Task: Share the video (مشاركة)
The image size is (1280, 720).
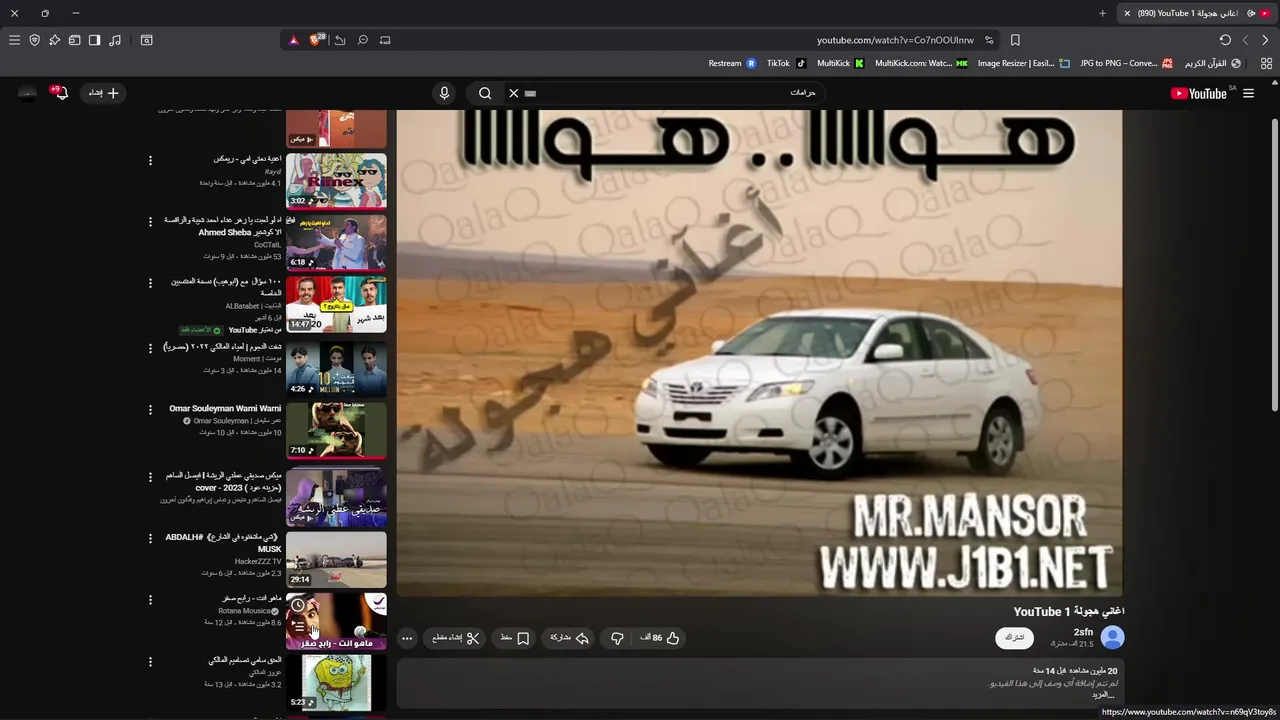Action: point(569,638)
